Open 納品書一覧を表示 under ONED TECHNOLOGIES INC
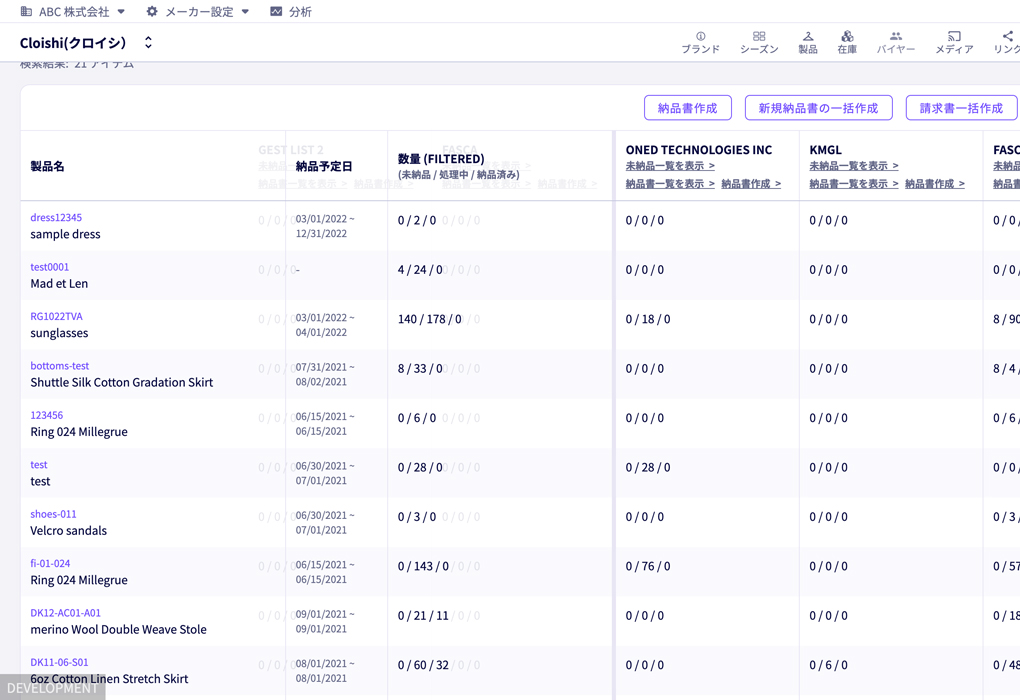 pos(670,184)
